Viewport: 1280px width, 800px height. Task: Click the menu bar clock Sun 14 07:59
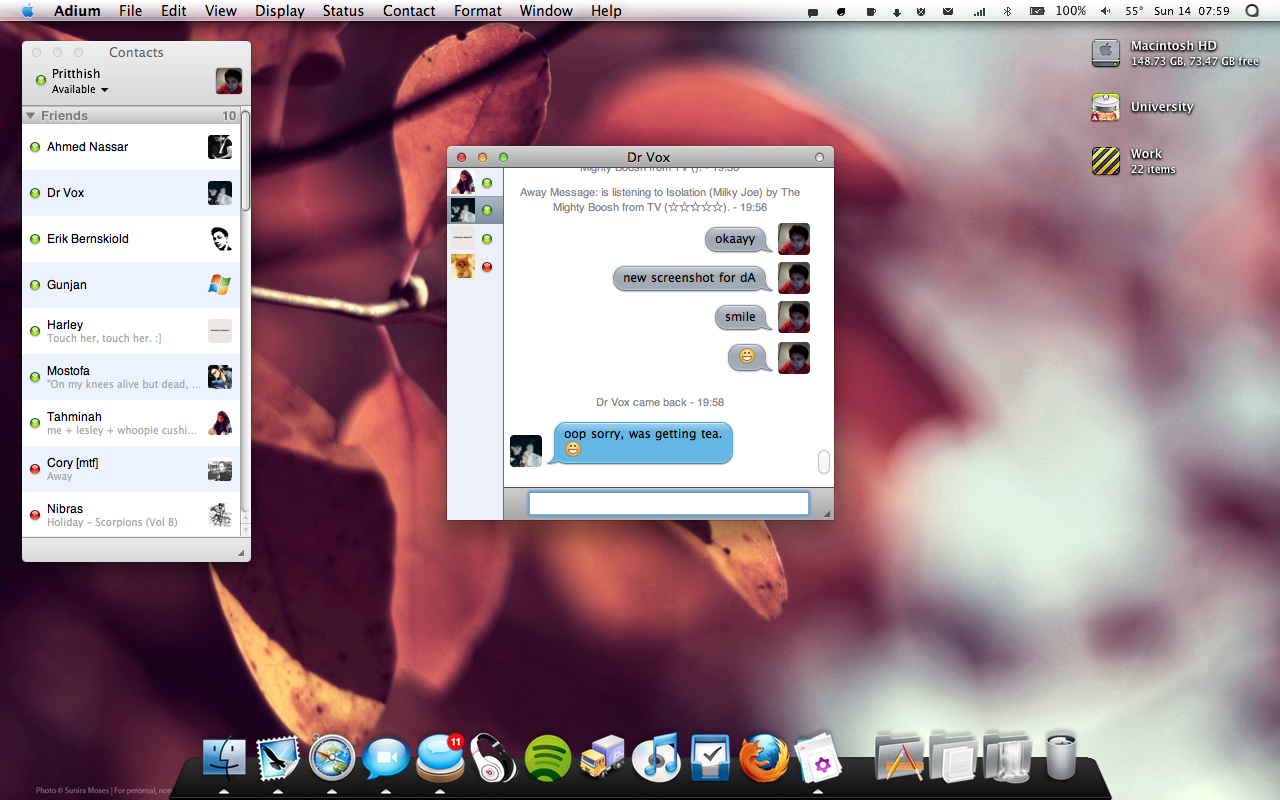click(1192, 11)
